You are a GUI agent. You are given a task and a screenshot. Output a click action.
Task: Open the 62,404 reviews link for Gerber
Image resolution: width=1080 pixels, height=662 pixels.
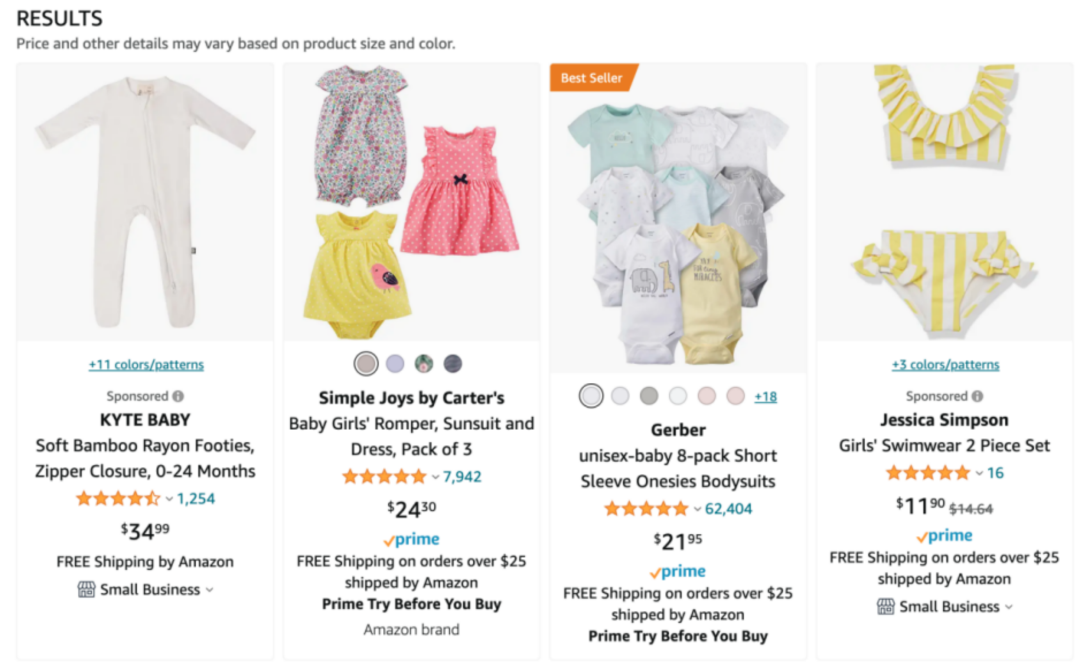tap(729, 509)
